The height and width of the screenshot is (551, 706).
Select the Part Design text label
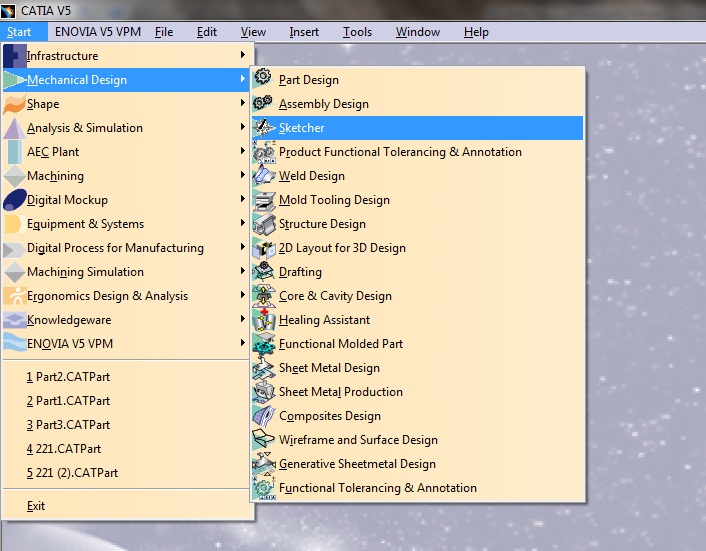[x=309, y=80]
